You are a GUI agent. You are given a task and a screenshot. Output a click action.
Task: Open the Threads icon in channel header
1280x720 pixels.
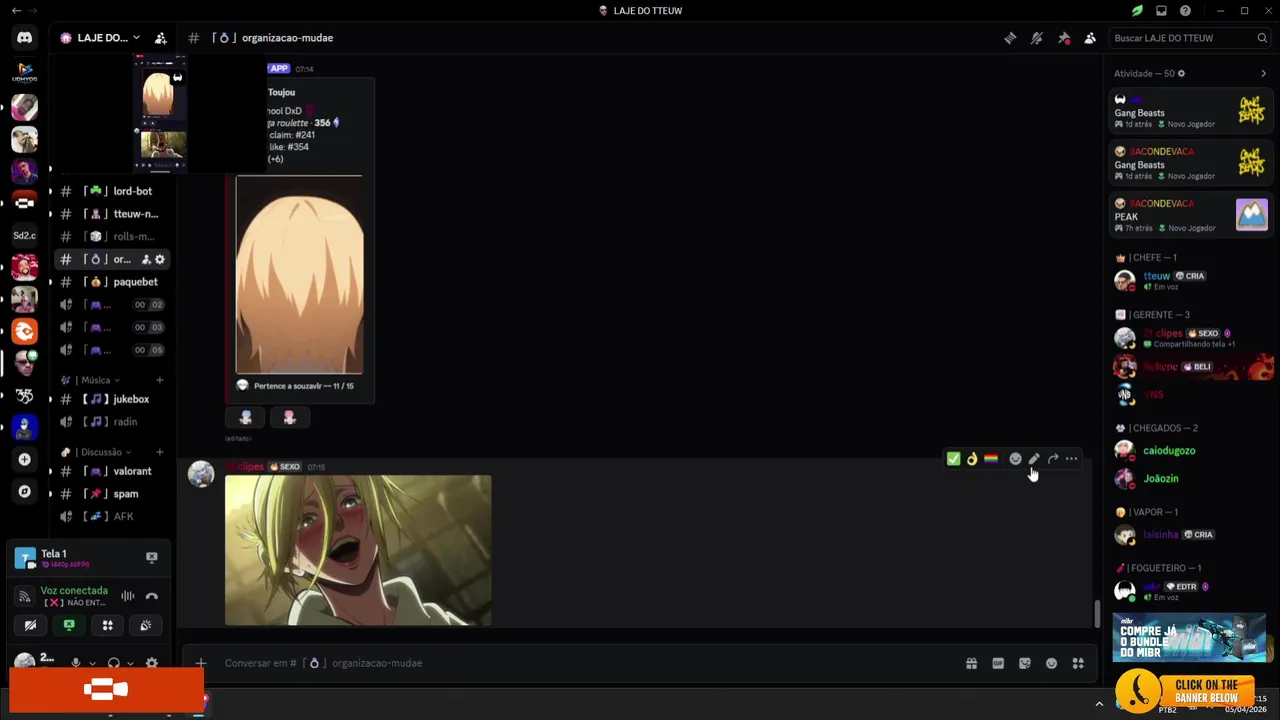[1010, 38]
